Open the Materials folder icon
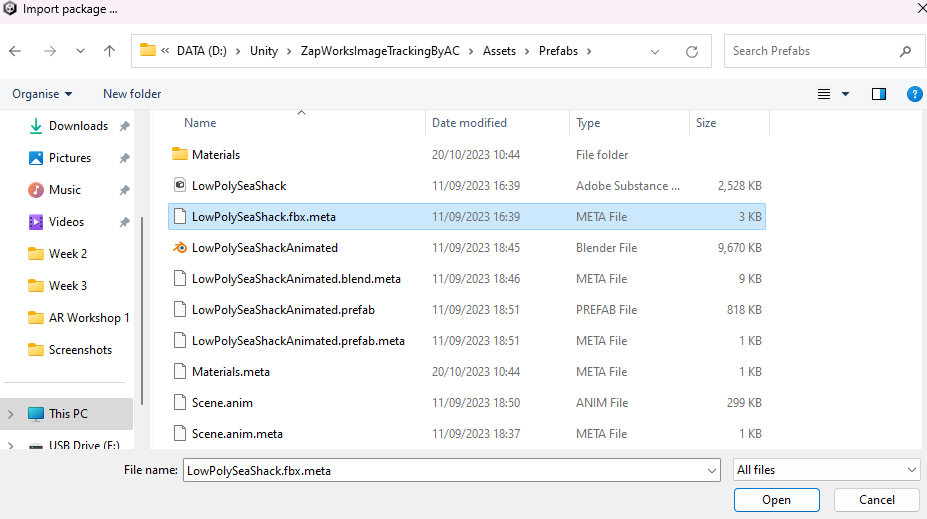This screenshot has height=519, width=927. pyautogui.click(x=180, y=155)
